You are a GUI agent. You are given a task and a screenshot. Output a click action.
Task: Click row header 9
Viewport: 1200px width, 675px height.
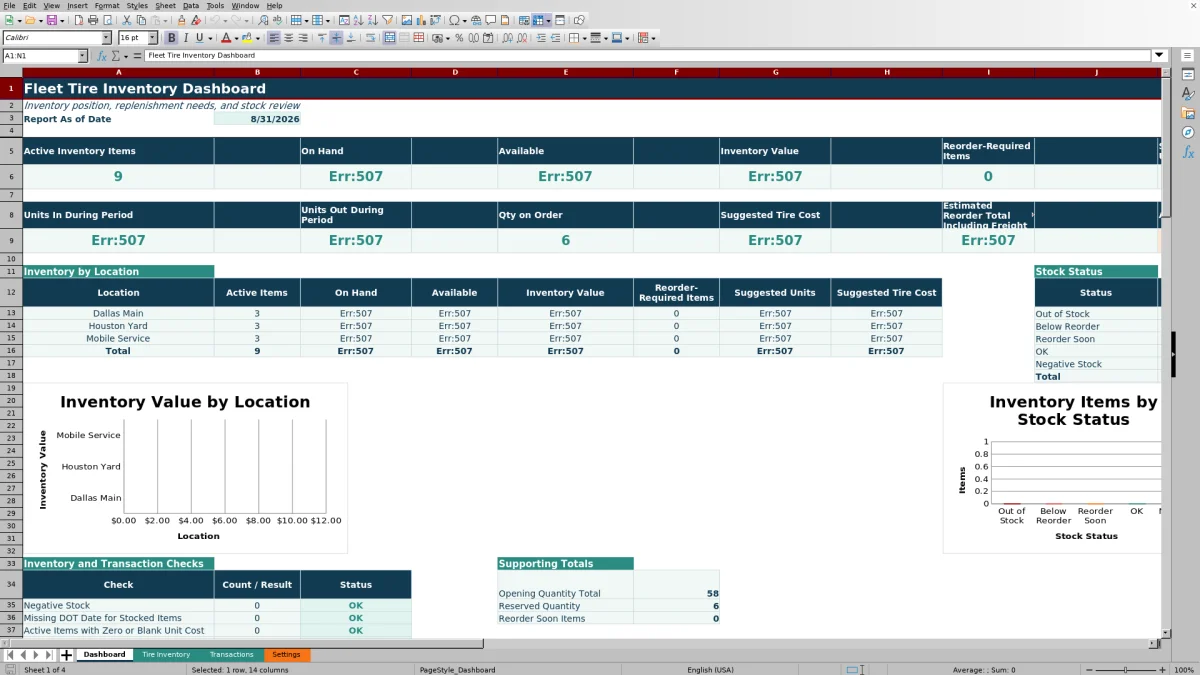pyautogui.click(x=11, y=241)
